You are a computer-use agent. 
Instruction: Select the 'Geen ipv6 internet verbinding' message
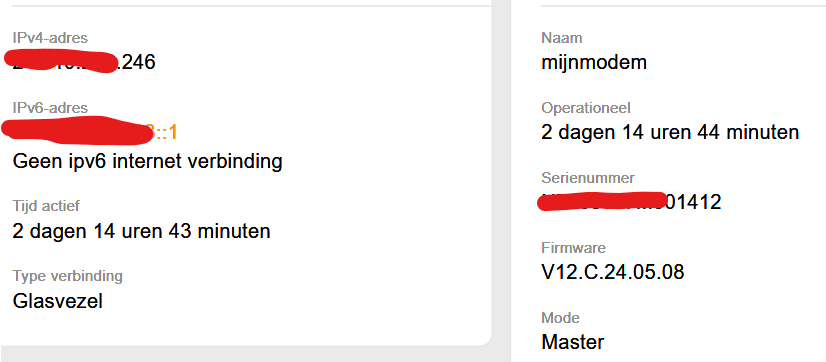pyautogui.click(x=148, y=161)
